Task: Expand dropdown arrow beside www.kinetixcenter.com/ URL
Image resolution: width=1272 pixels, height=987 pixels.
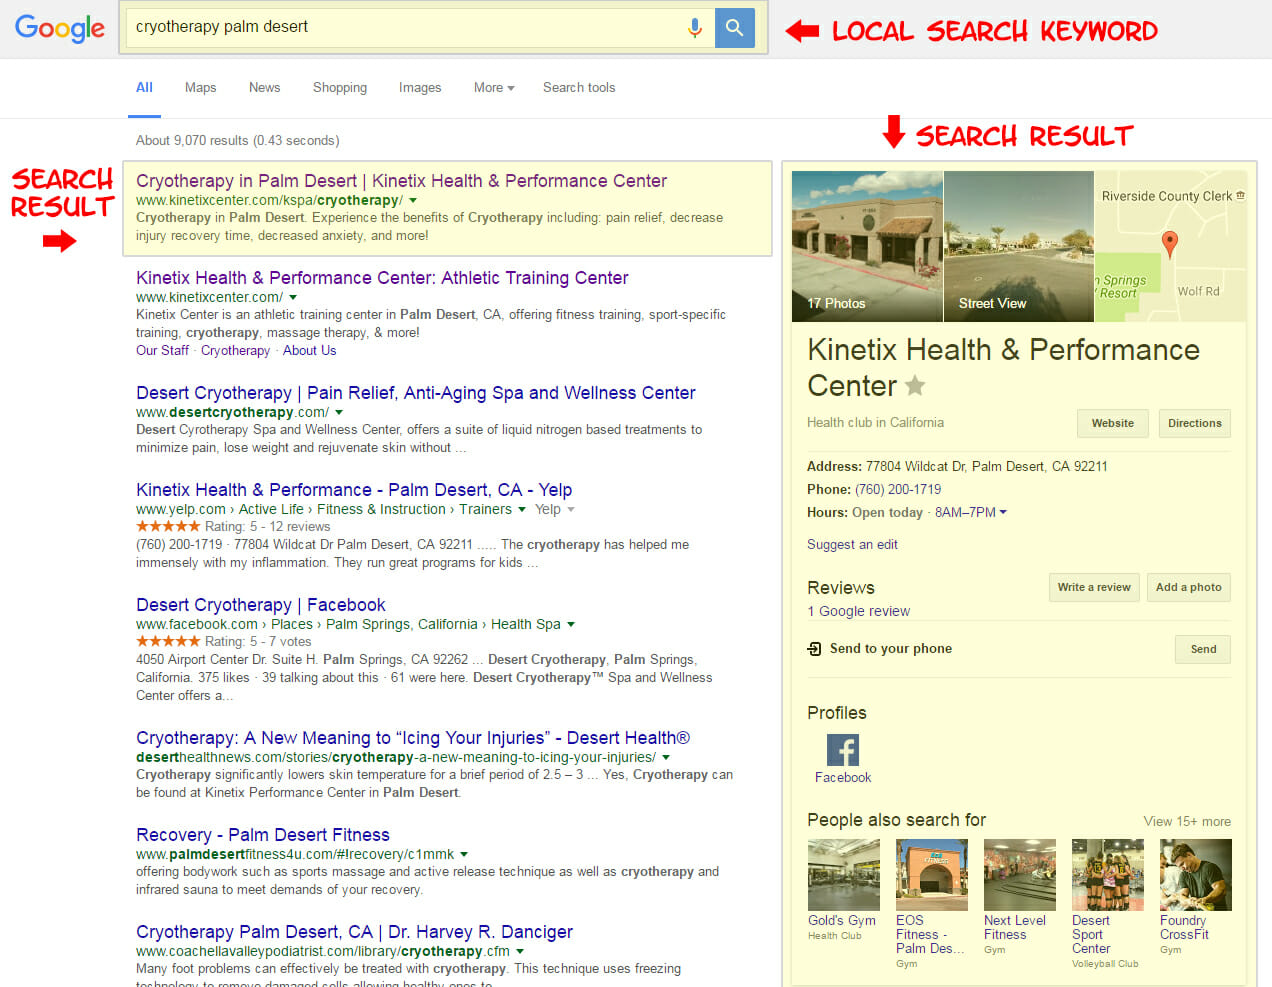Action: [293, 298]
